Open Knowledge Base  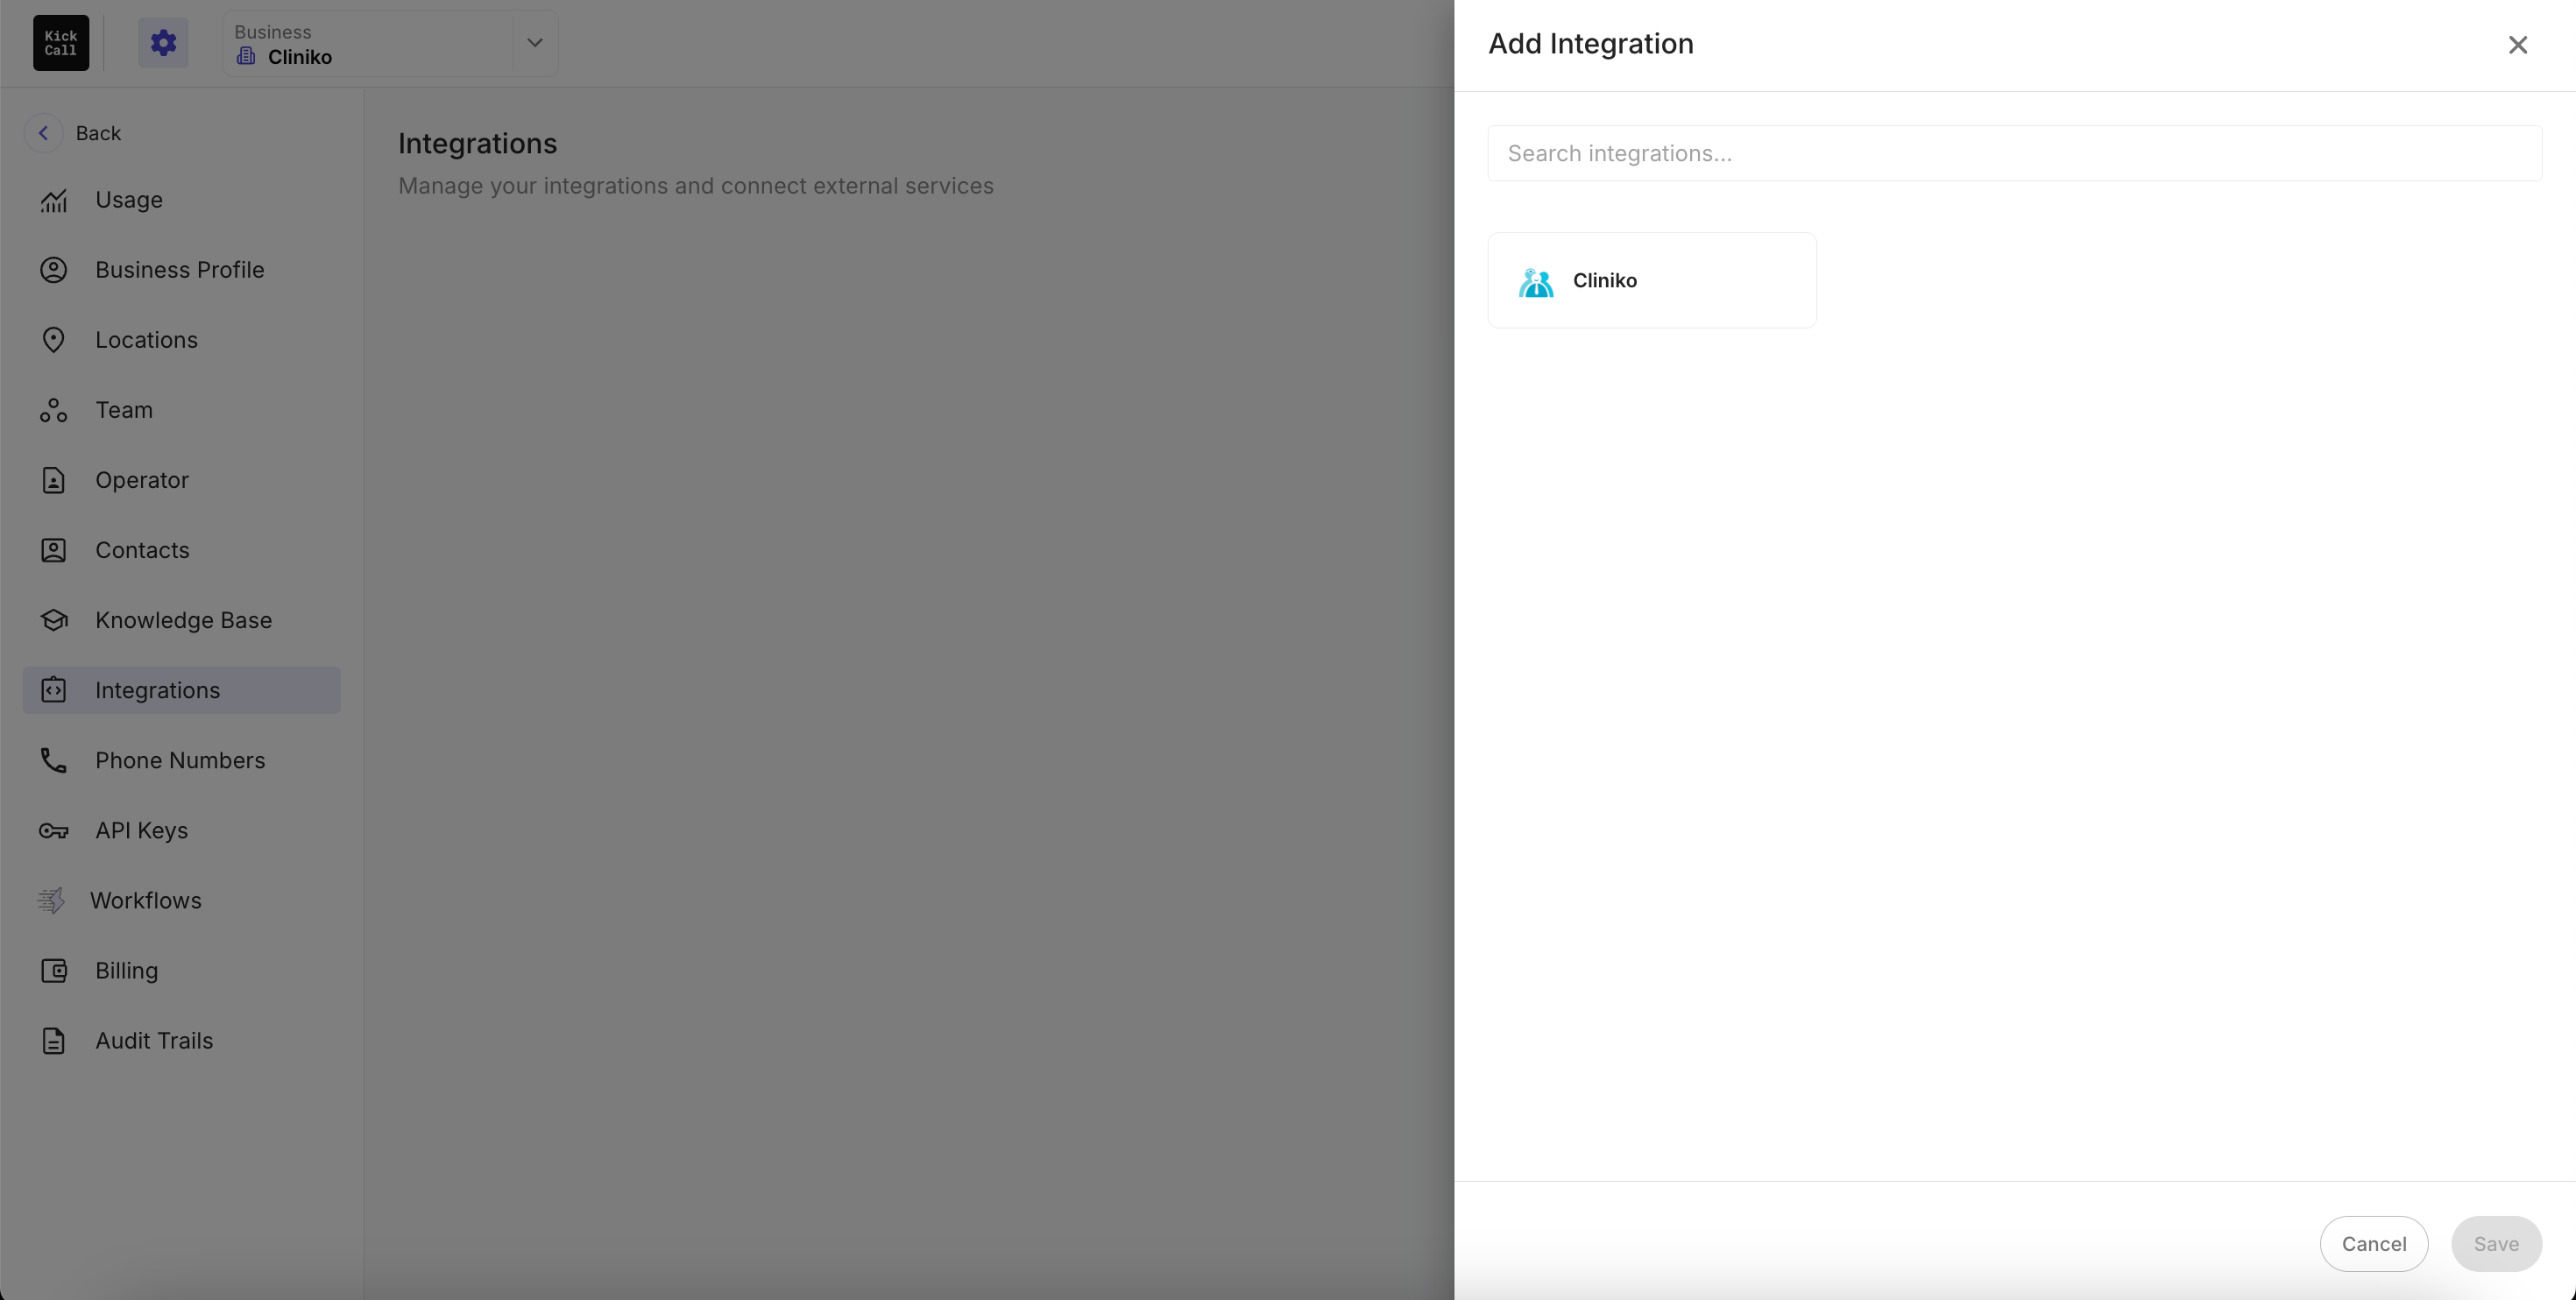182,620
